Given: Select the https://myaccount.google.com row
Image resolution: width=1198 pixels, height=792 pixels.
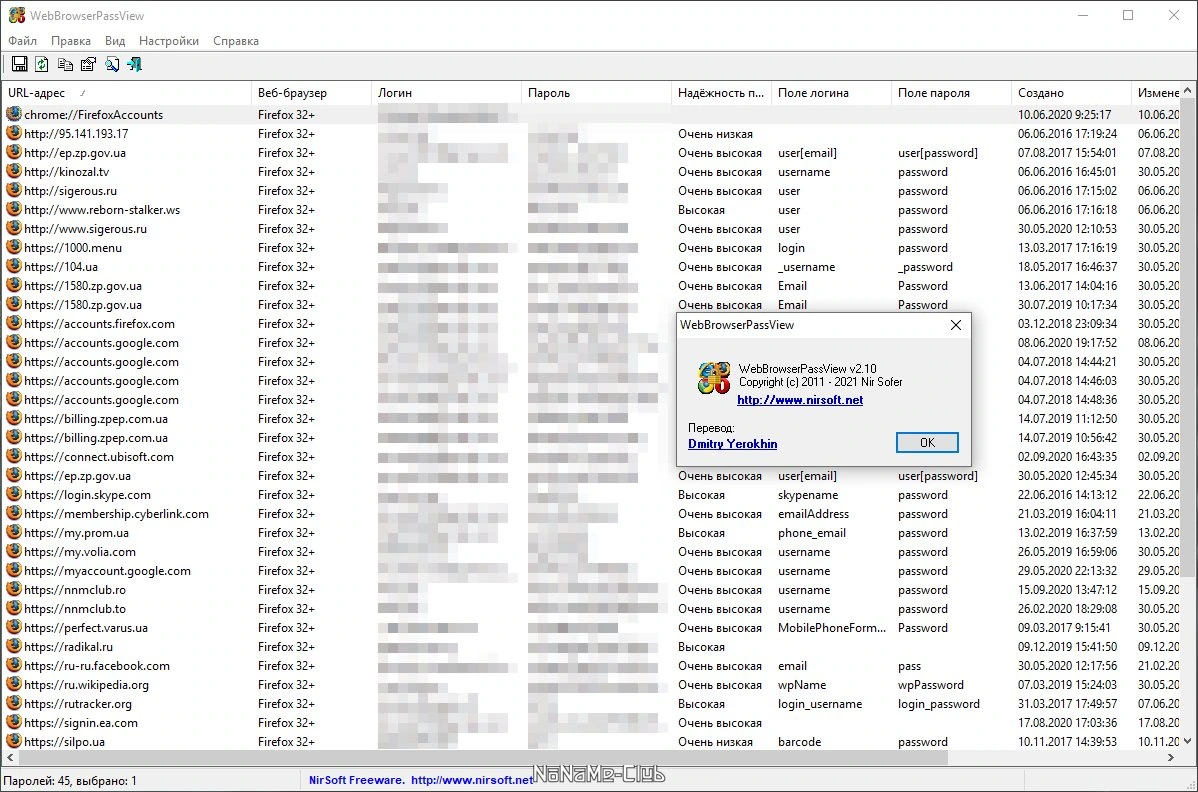Looking at the screenshot, I should [590, 571].
